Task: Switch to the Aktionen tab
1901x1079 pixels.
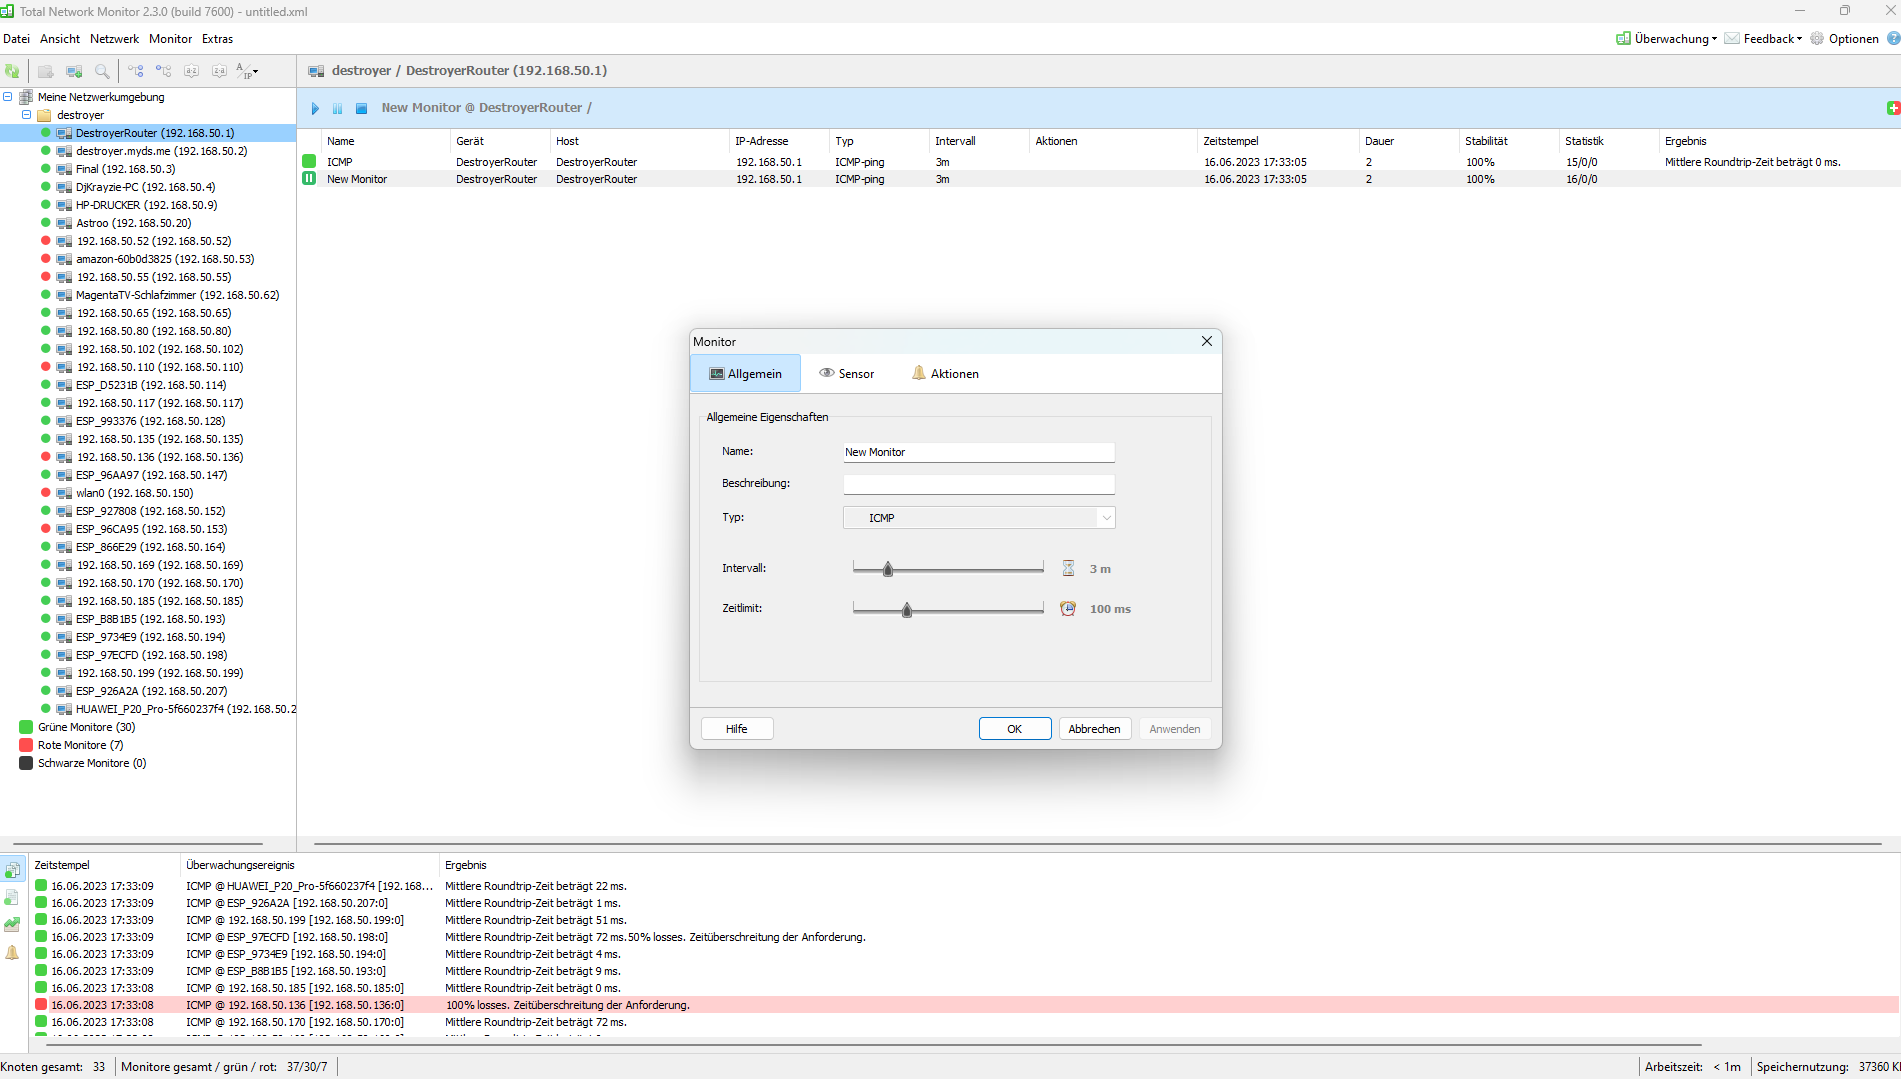Action: click(x=946, y=373)
